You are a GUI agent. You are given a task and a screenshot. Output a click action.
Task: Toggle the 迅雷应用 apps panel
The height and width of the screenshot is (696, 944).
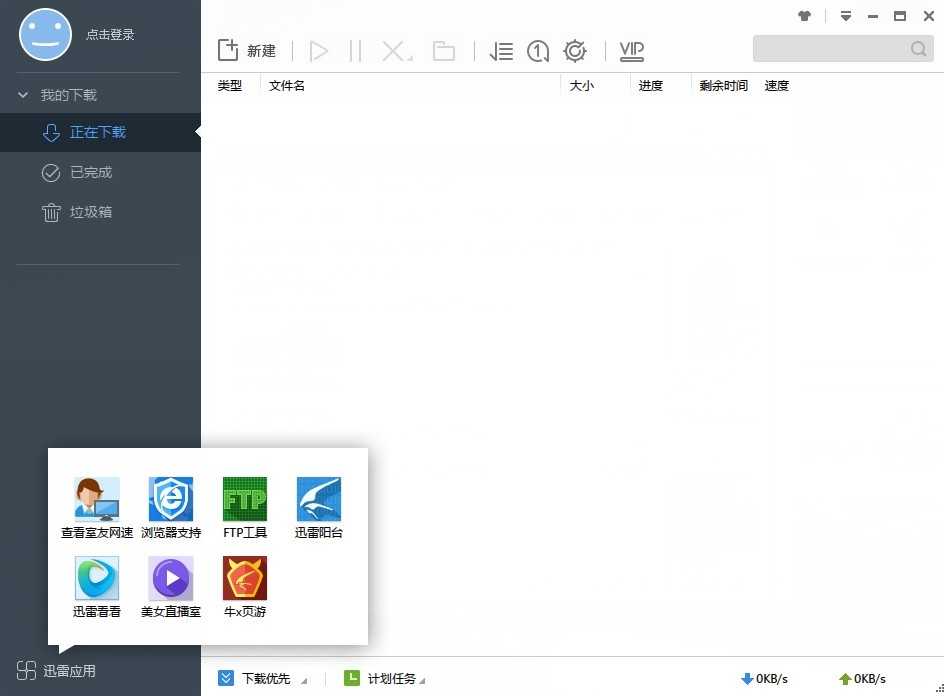point(57,671)
